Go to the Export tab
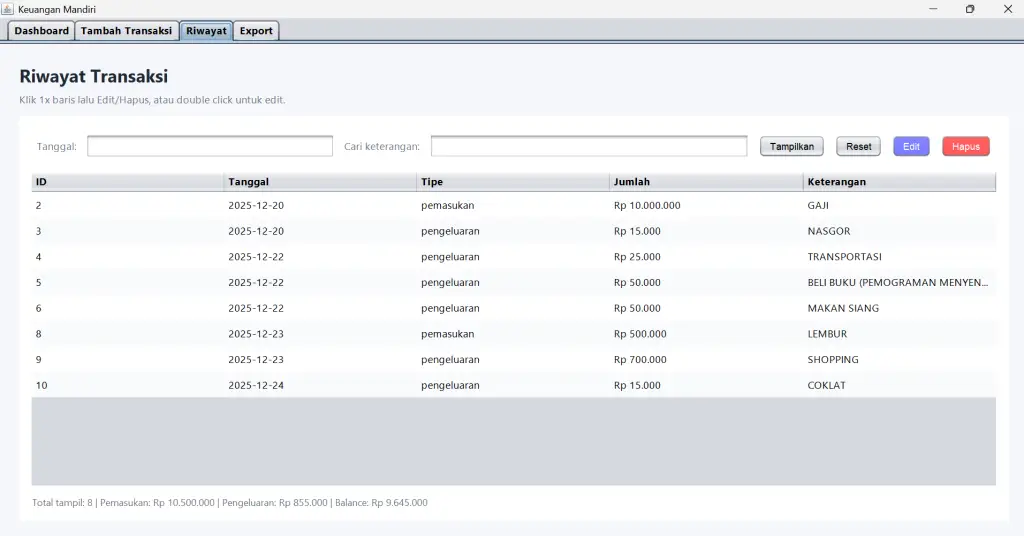This screenshot has height=536, width=1024. tap(256, 31)
